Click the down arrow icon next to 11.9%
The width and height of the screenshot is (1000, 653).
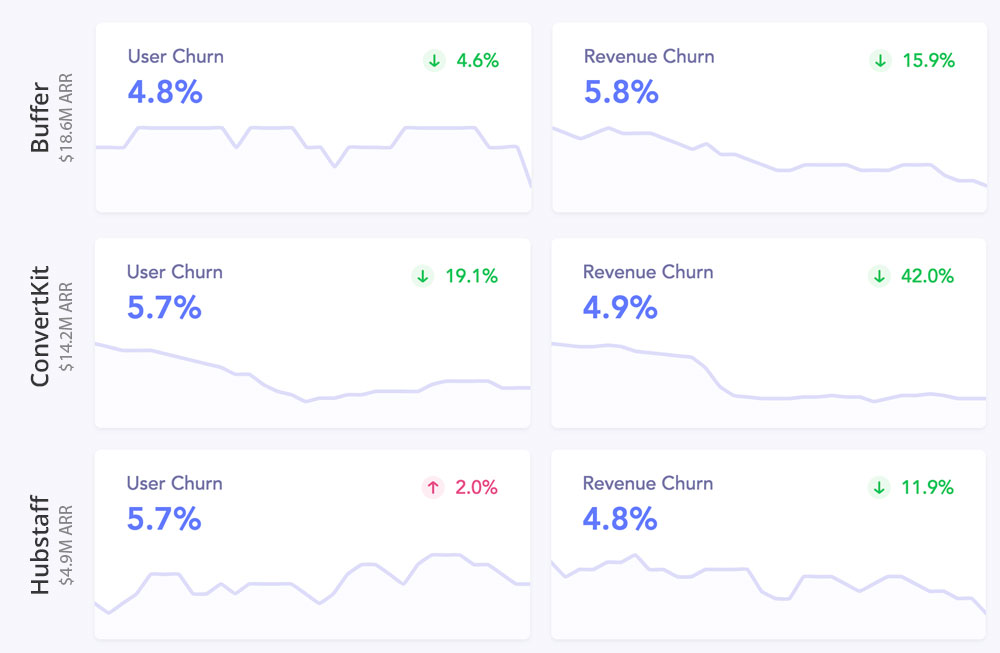click(x=879, y=488)
